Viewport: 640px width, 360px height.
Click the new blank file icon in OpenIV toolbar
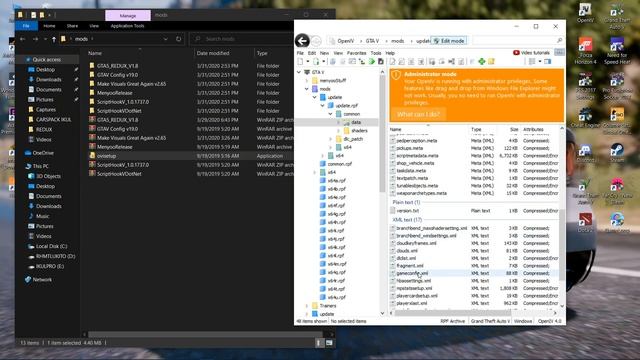(x=300, y=62)
